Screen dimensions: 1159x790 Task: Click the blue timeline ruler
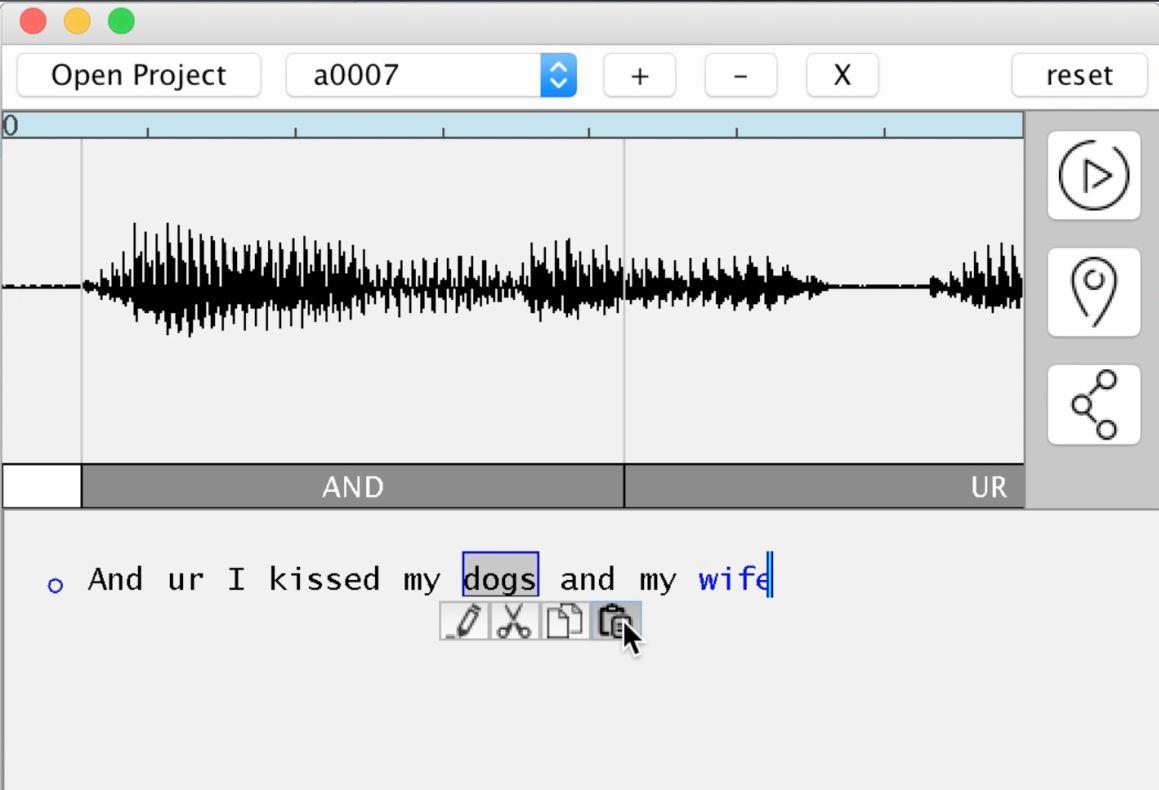(x=512, y=125)
